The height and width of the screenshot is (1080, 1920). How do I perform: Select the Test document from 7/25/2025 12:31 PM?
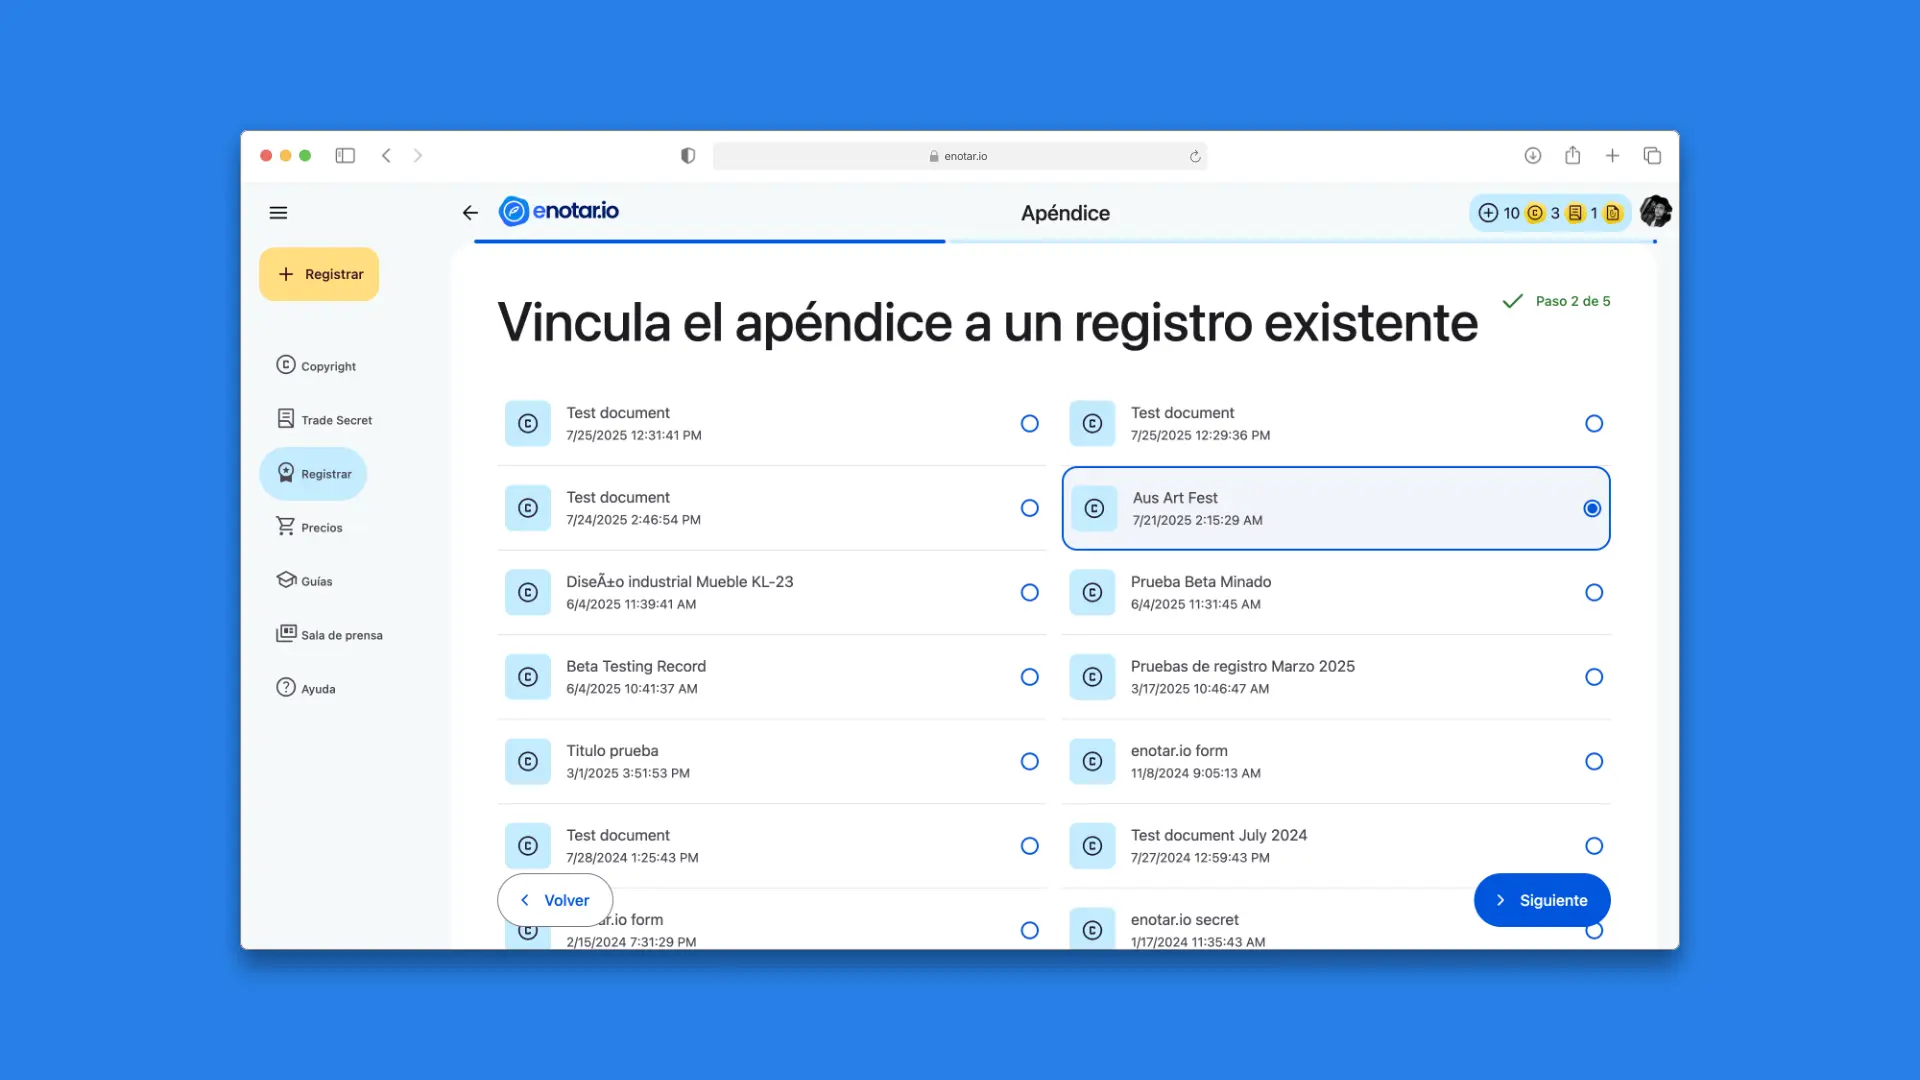coord(1029,423)
